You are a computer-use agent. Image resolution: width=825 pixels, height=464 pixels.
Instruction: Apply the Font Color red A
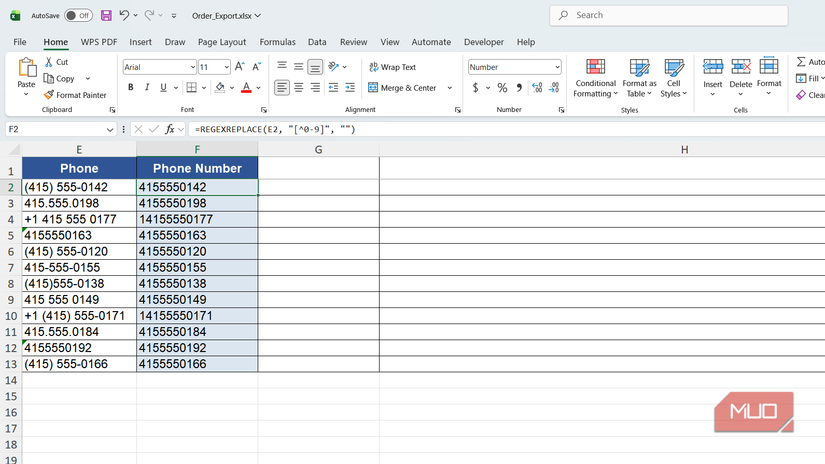tap(246, 87)
